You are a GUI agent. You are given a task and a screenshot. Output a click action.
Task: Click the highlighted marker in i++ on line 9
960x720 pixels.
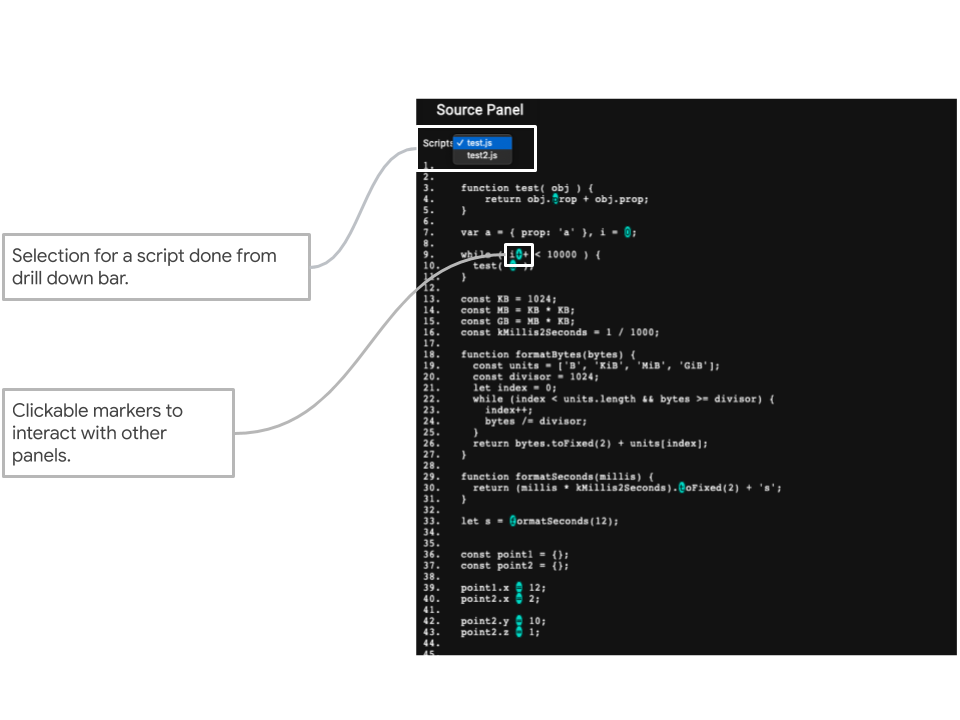pyautogui.click(x=520, y=255)
